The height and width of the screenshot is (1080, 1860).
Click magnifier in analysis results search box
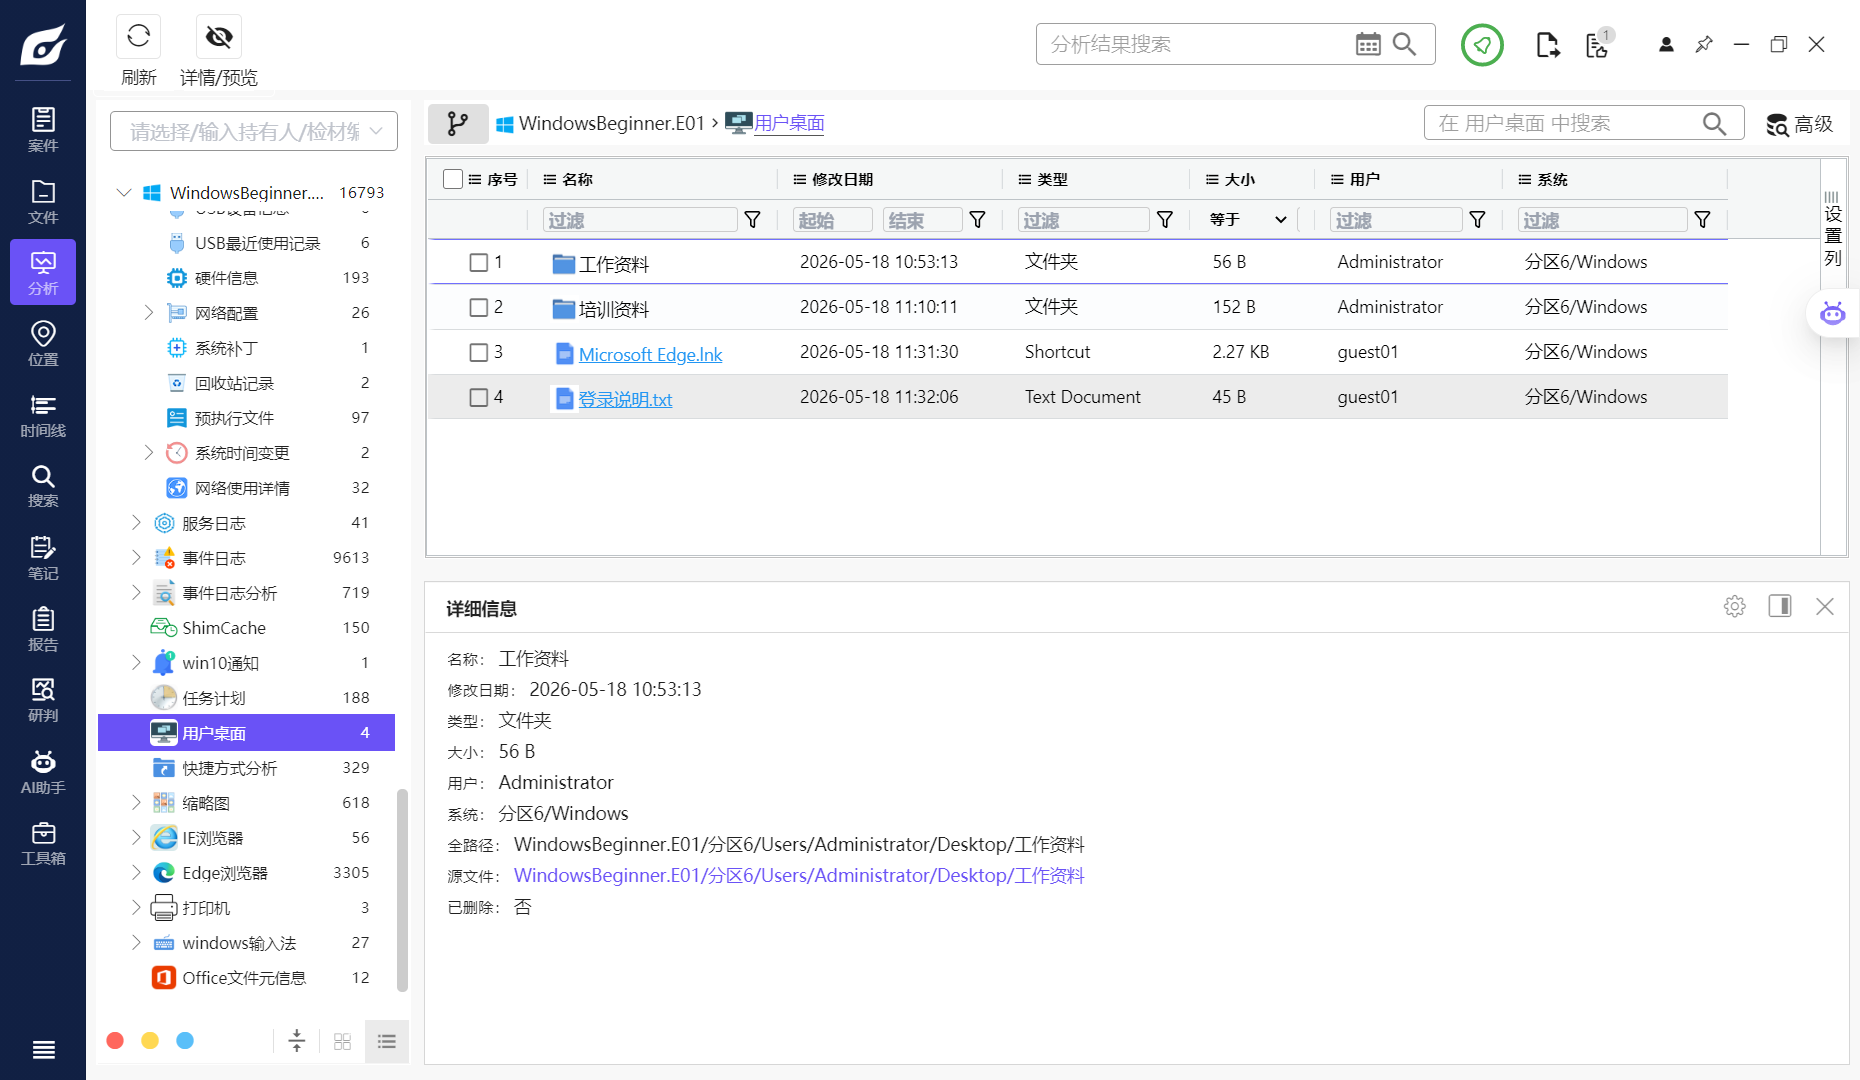[1404, 44]
